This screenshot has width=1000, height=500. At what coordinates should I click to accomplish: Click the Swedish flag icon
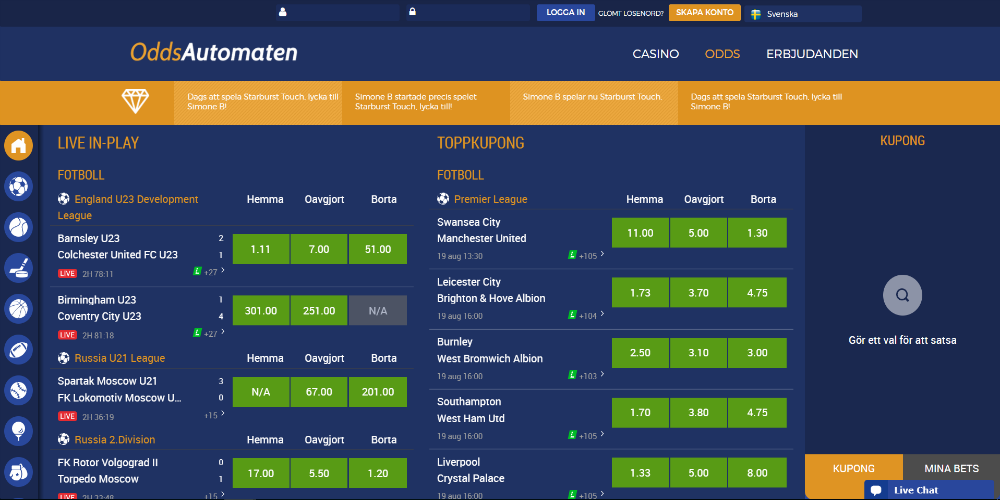pos(756,13)
